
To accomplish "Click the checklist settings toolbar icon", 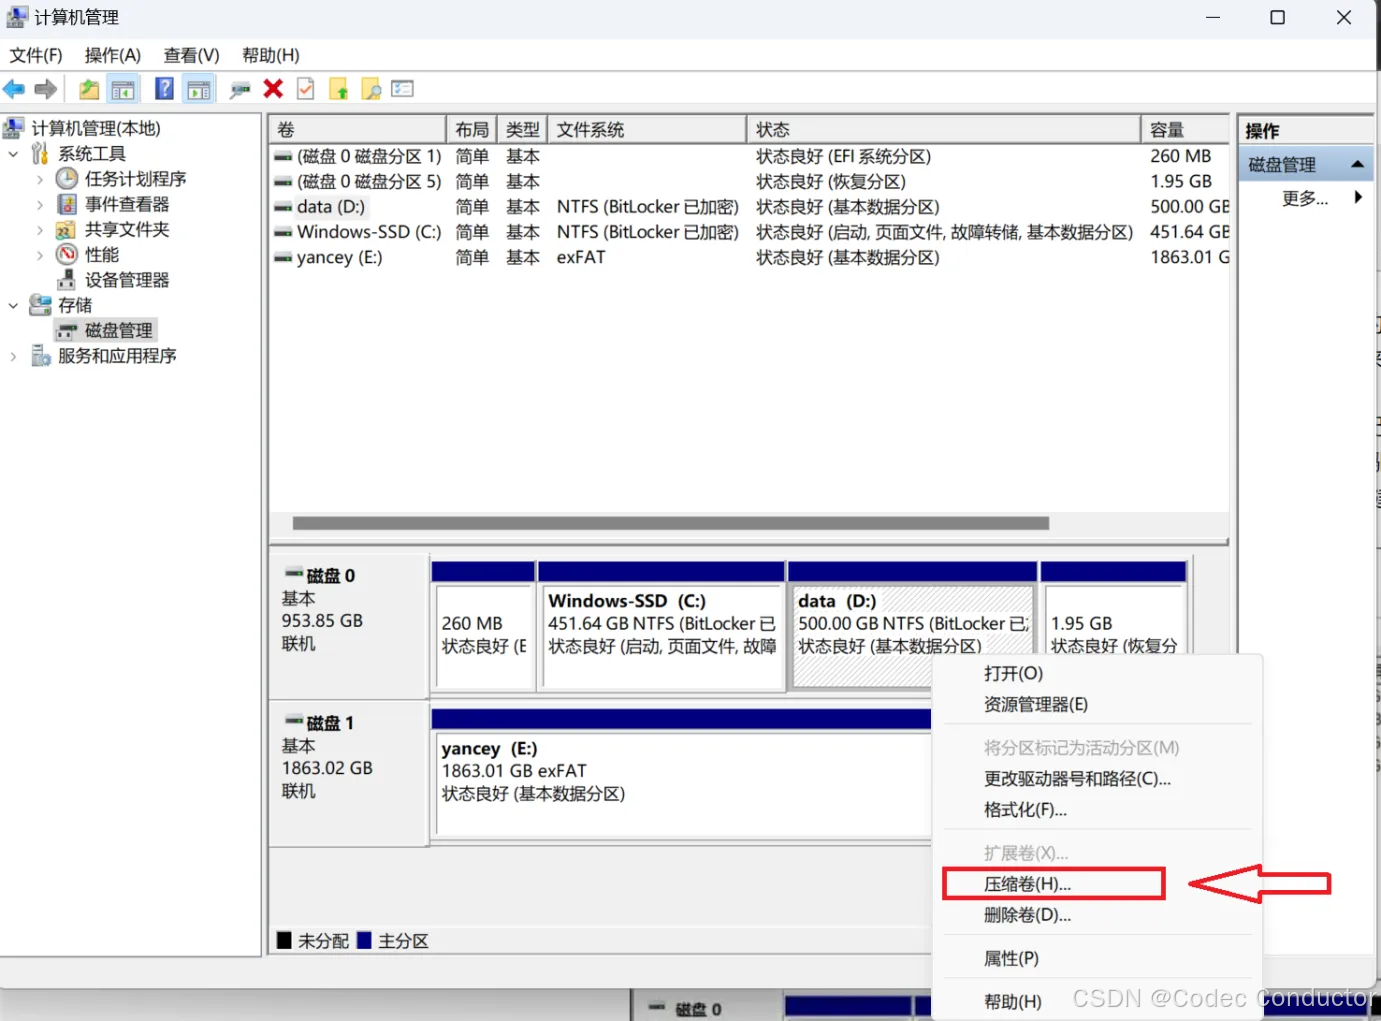I will (x=403, y=89).
